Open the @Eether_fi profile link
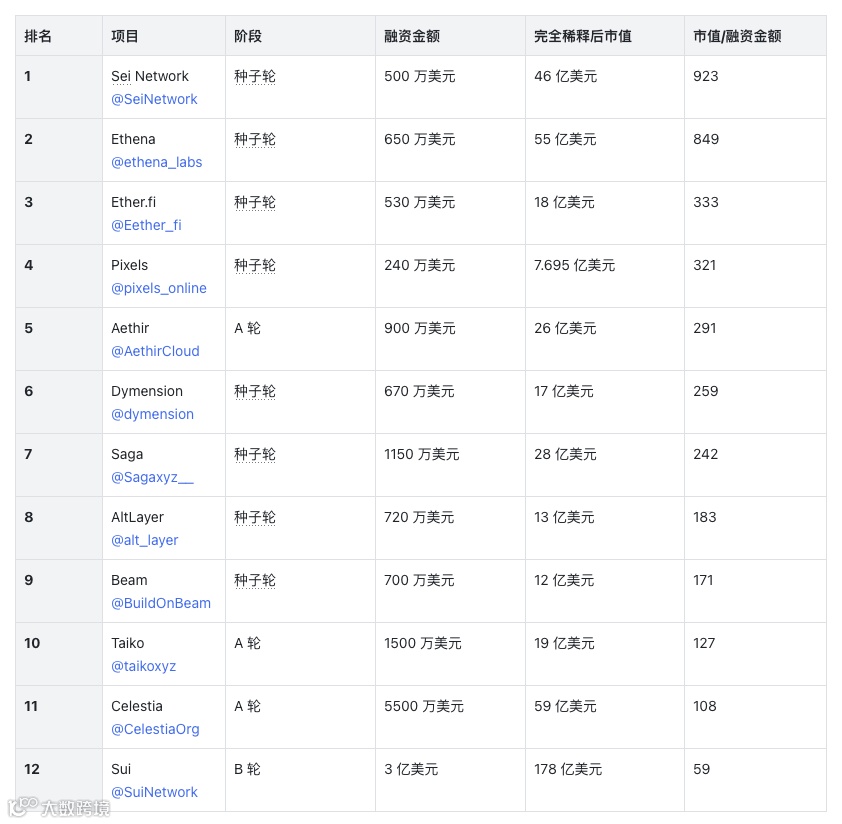Viewport: 842px width, 824px height. point(146,225)
